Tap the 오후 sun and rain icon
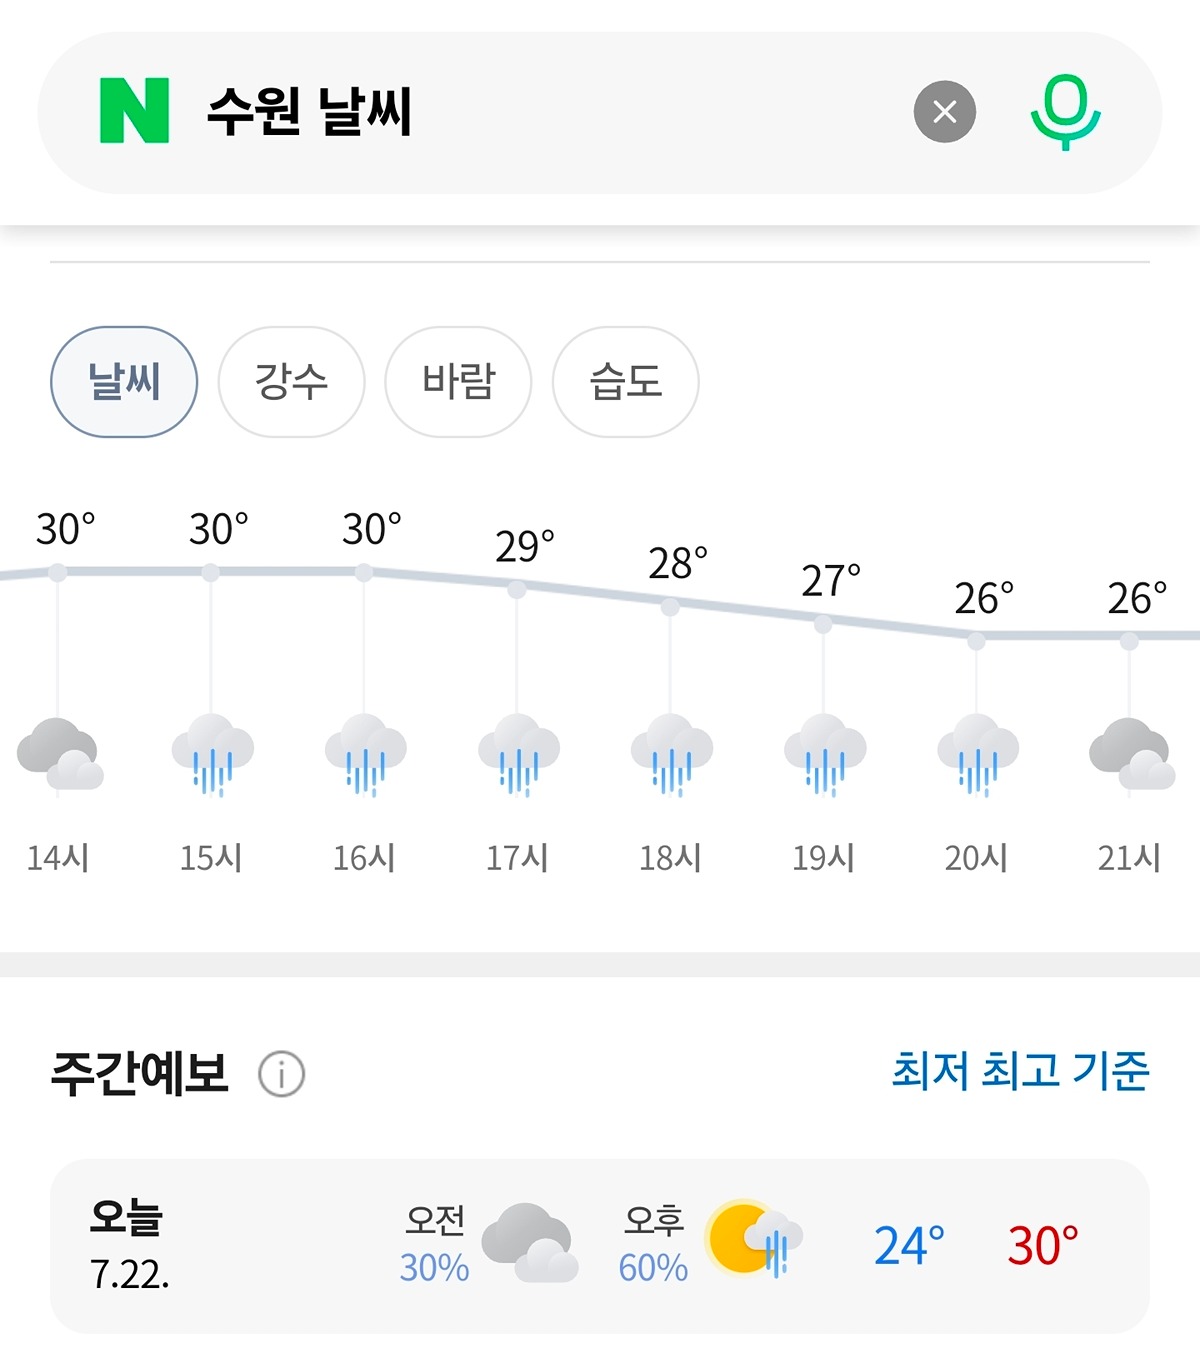 [x=754, y=1238]
